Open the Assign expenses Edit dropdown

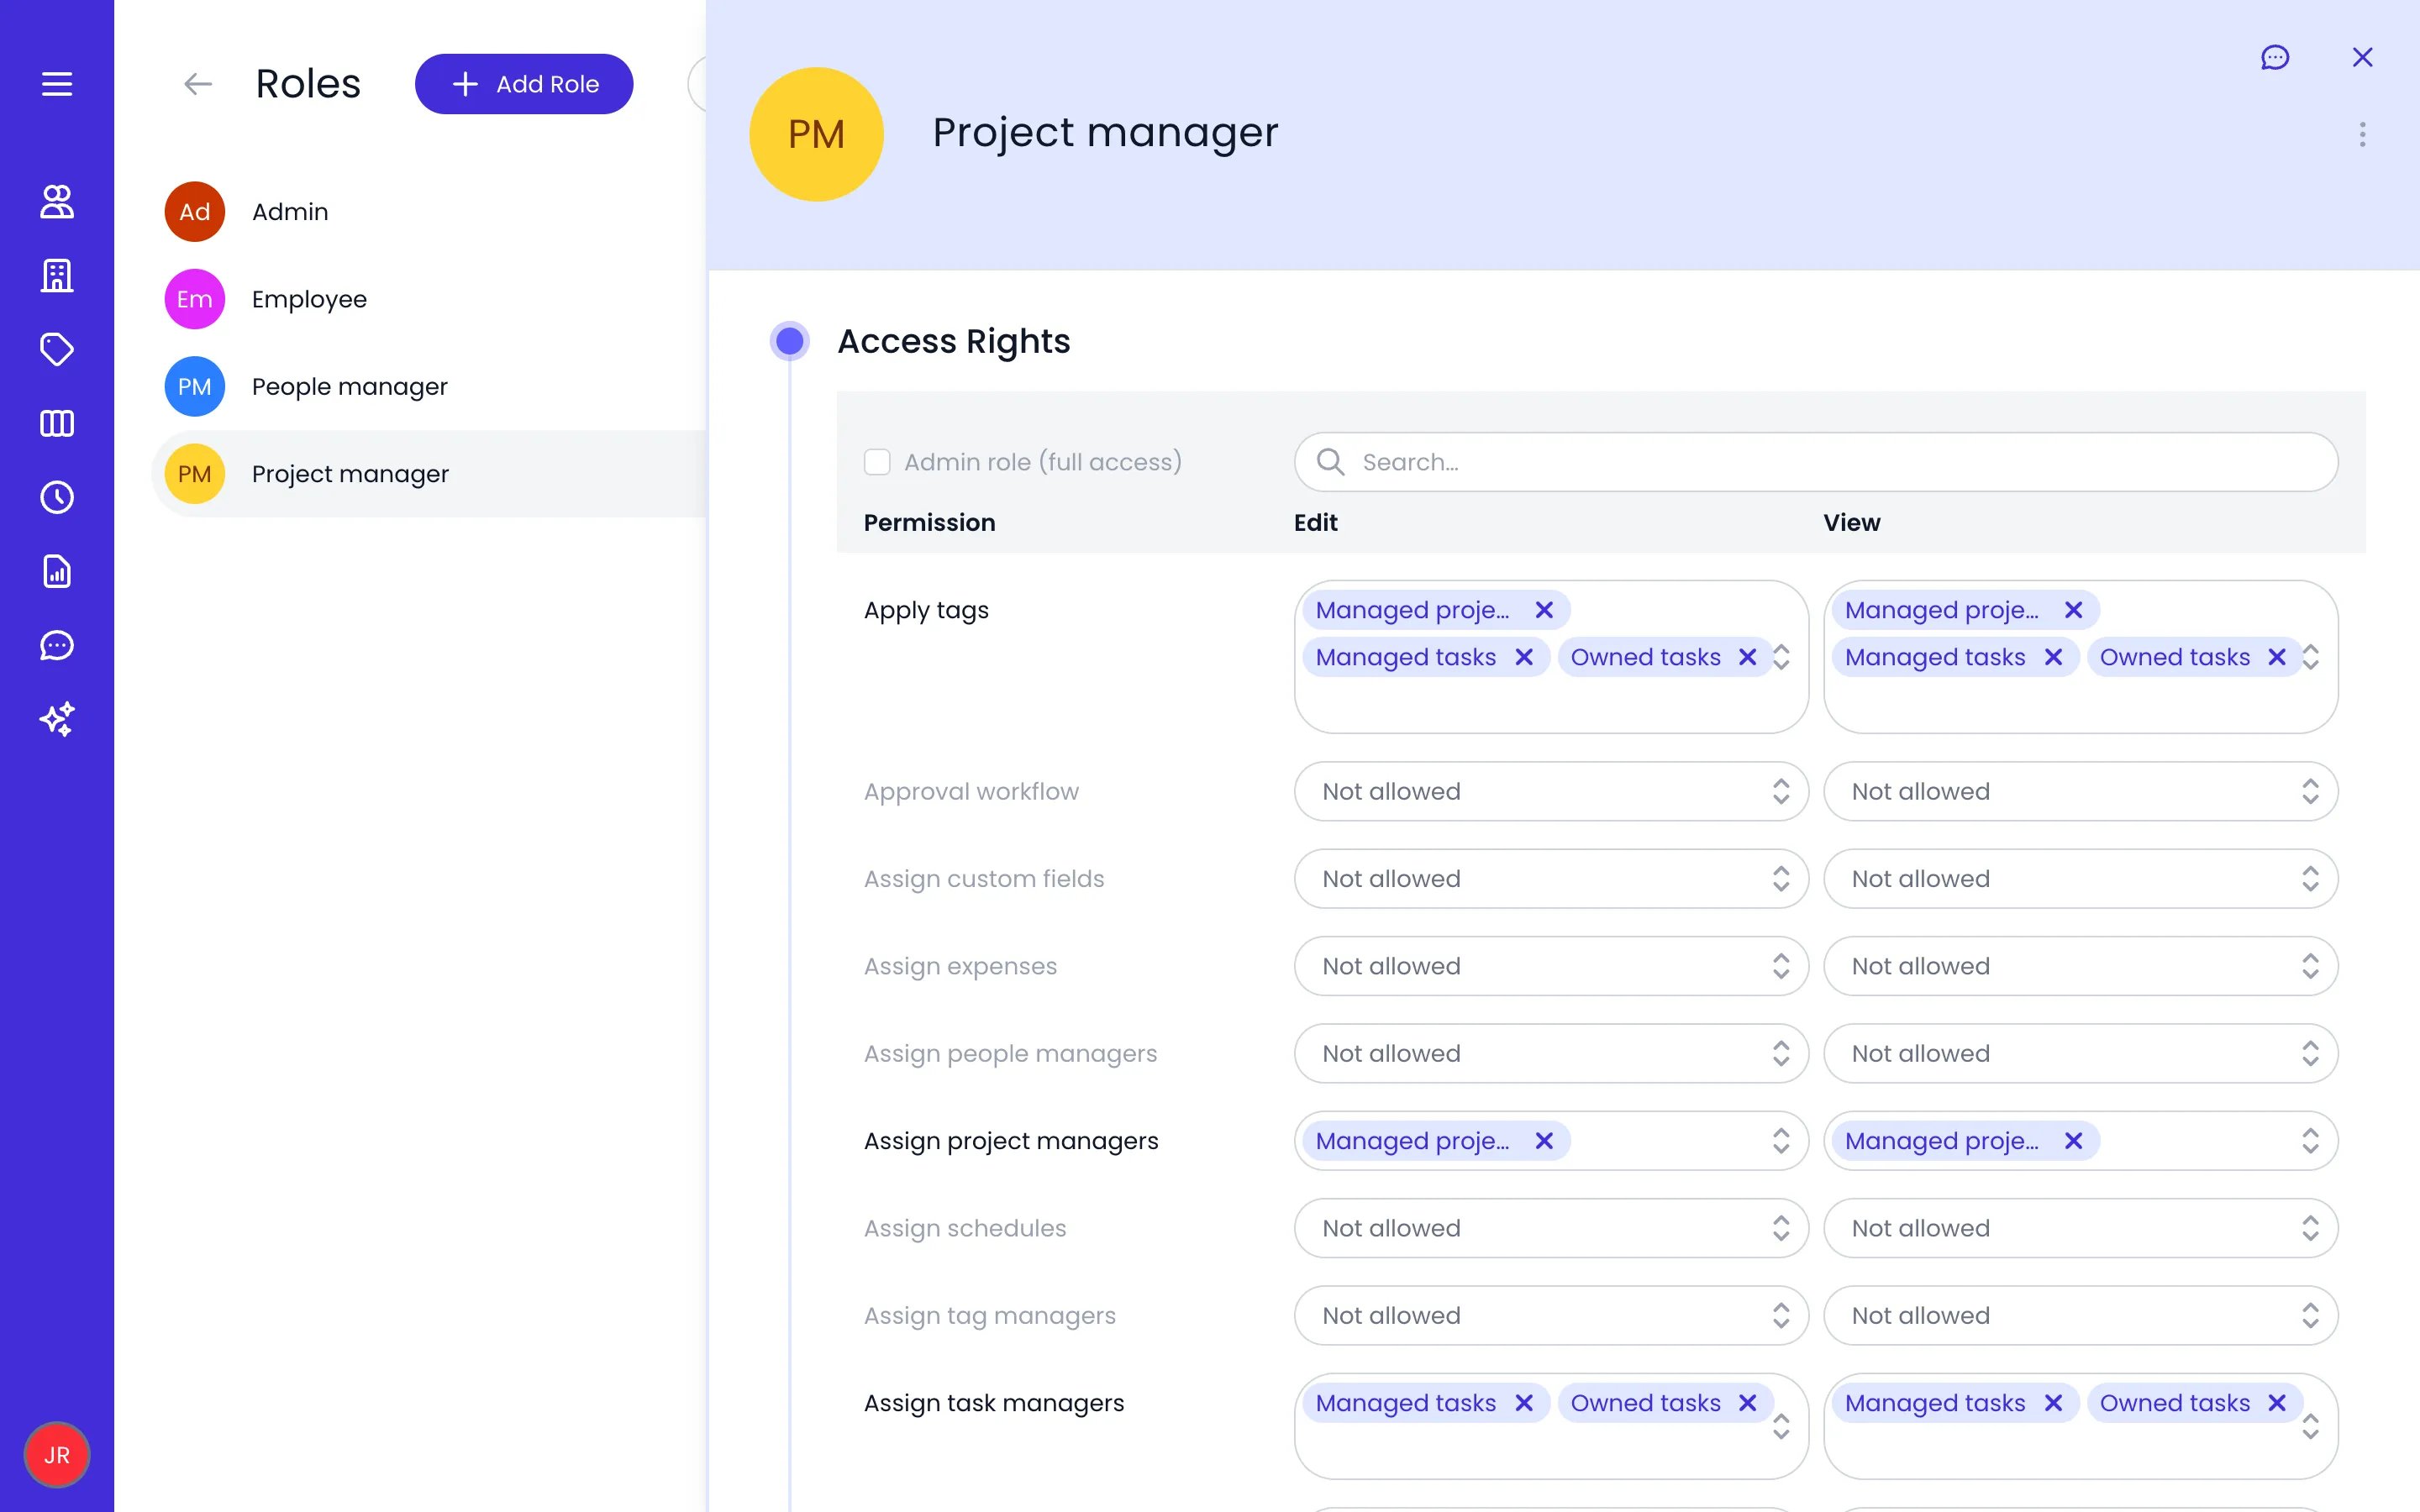click(1551, 966)
